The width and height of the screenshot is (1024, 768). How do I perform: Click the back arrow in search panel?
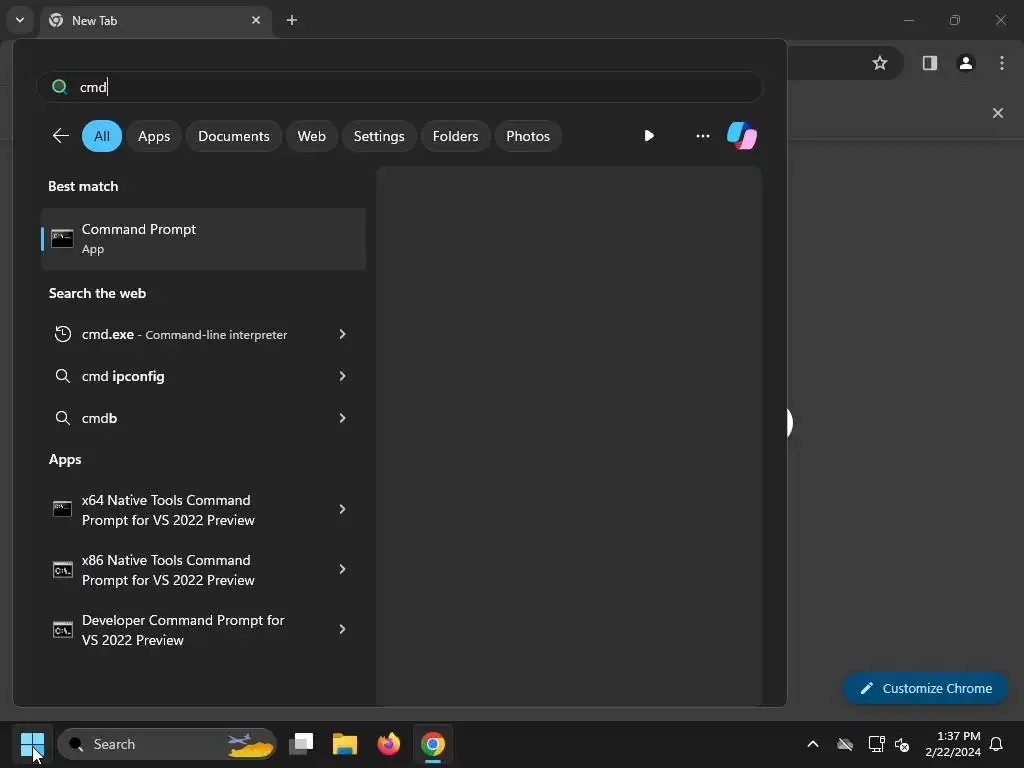61,136
